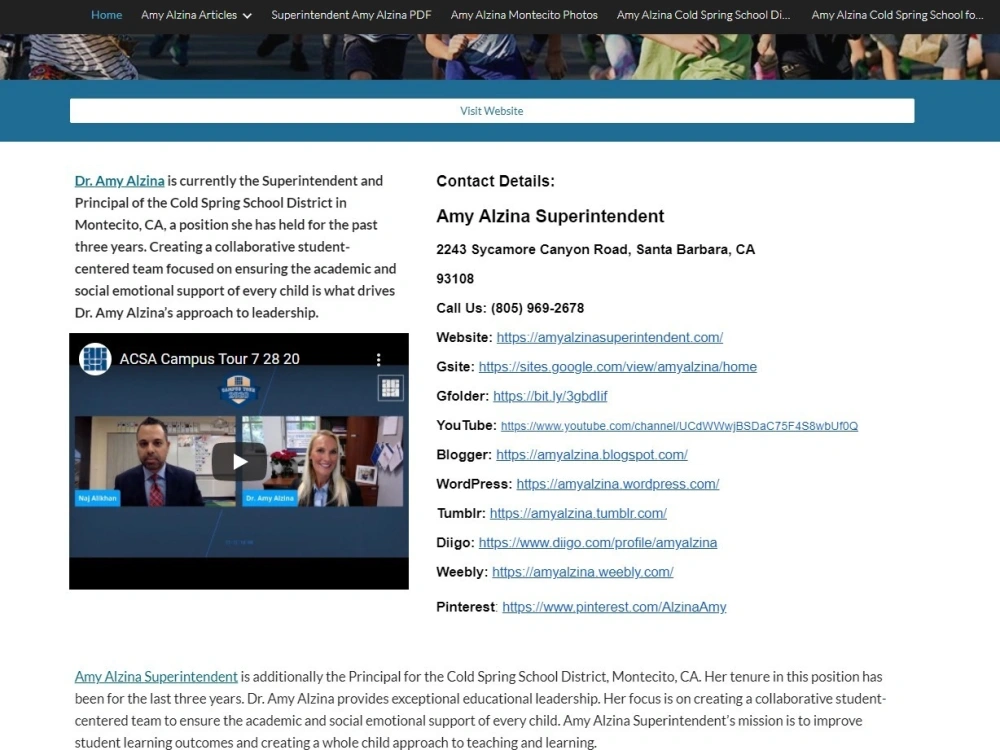Open Amy Alzina Montecito Photos page
Viewport: 1000px width, 750px height.
(524, 15)
